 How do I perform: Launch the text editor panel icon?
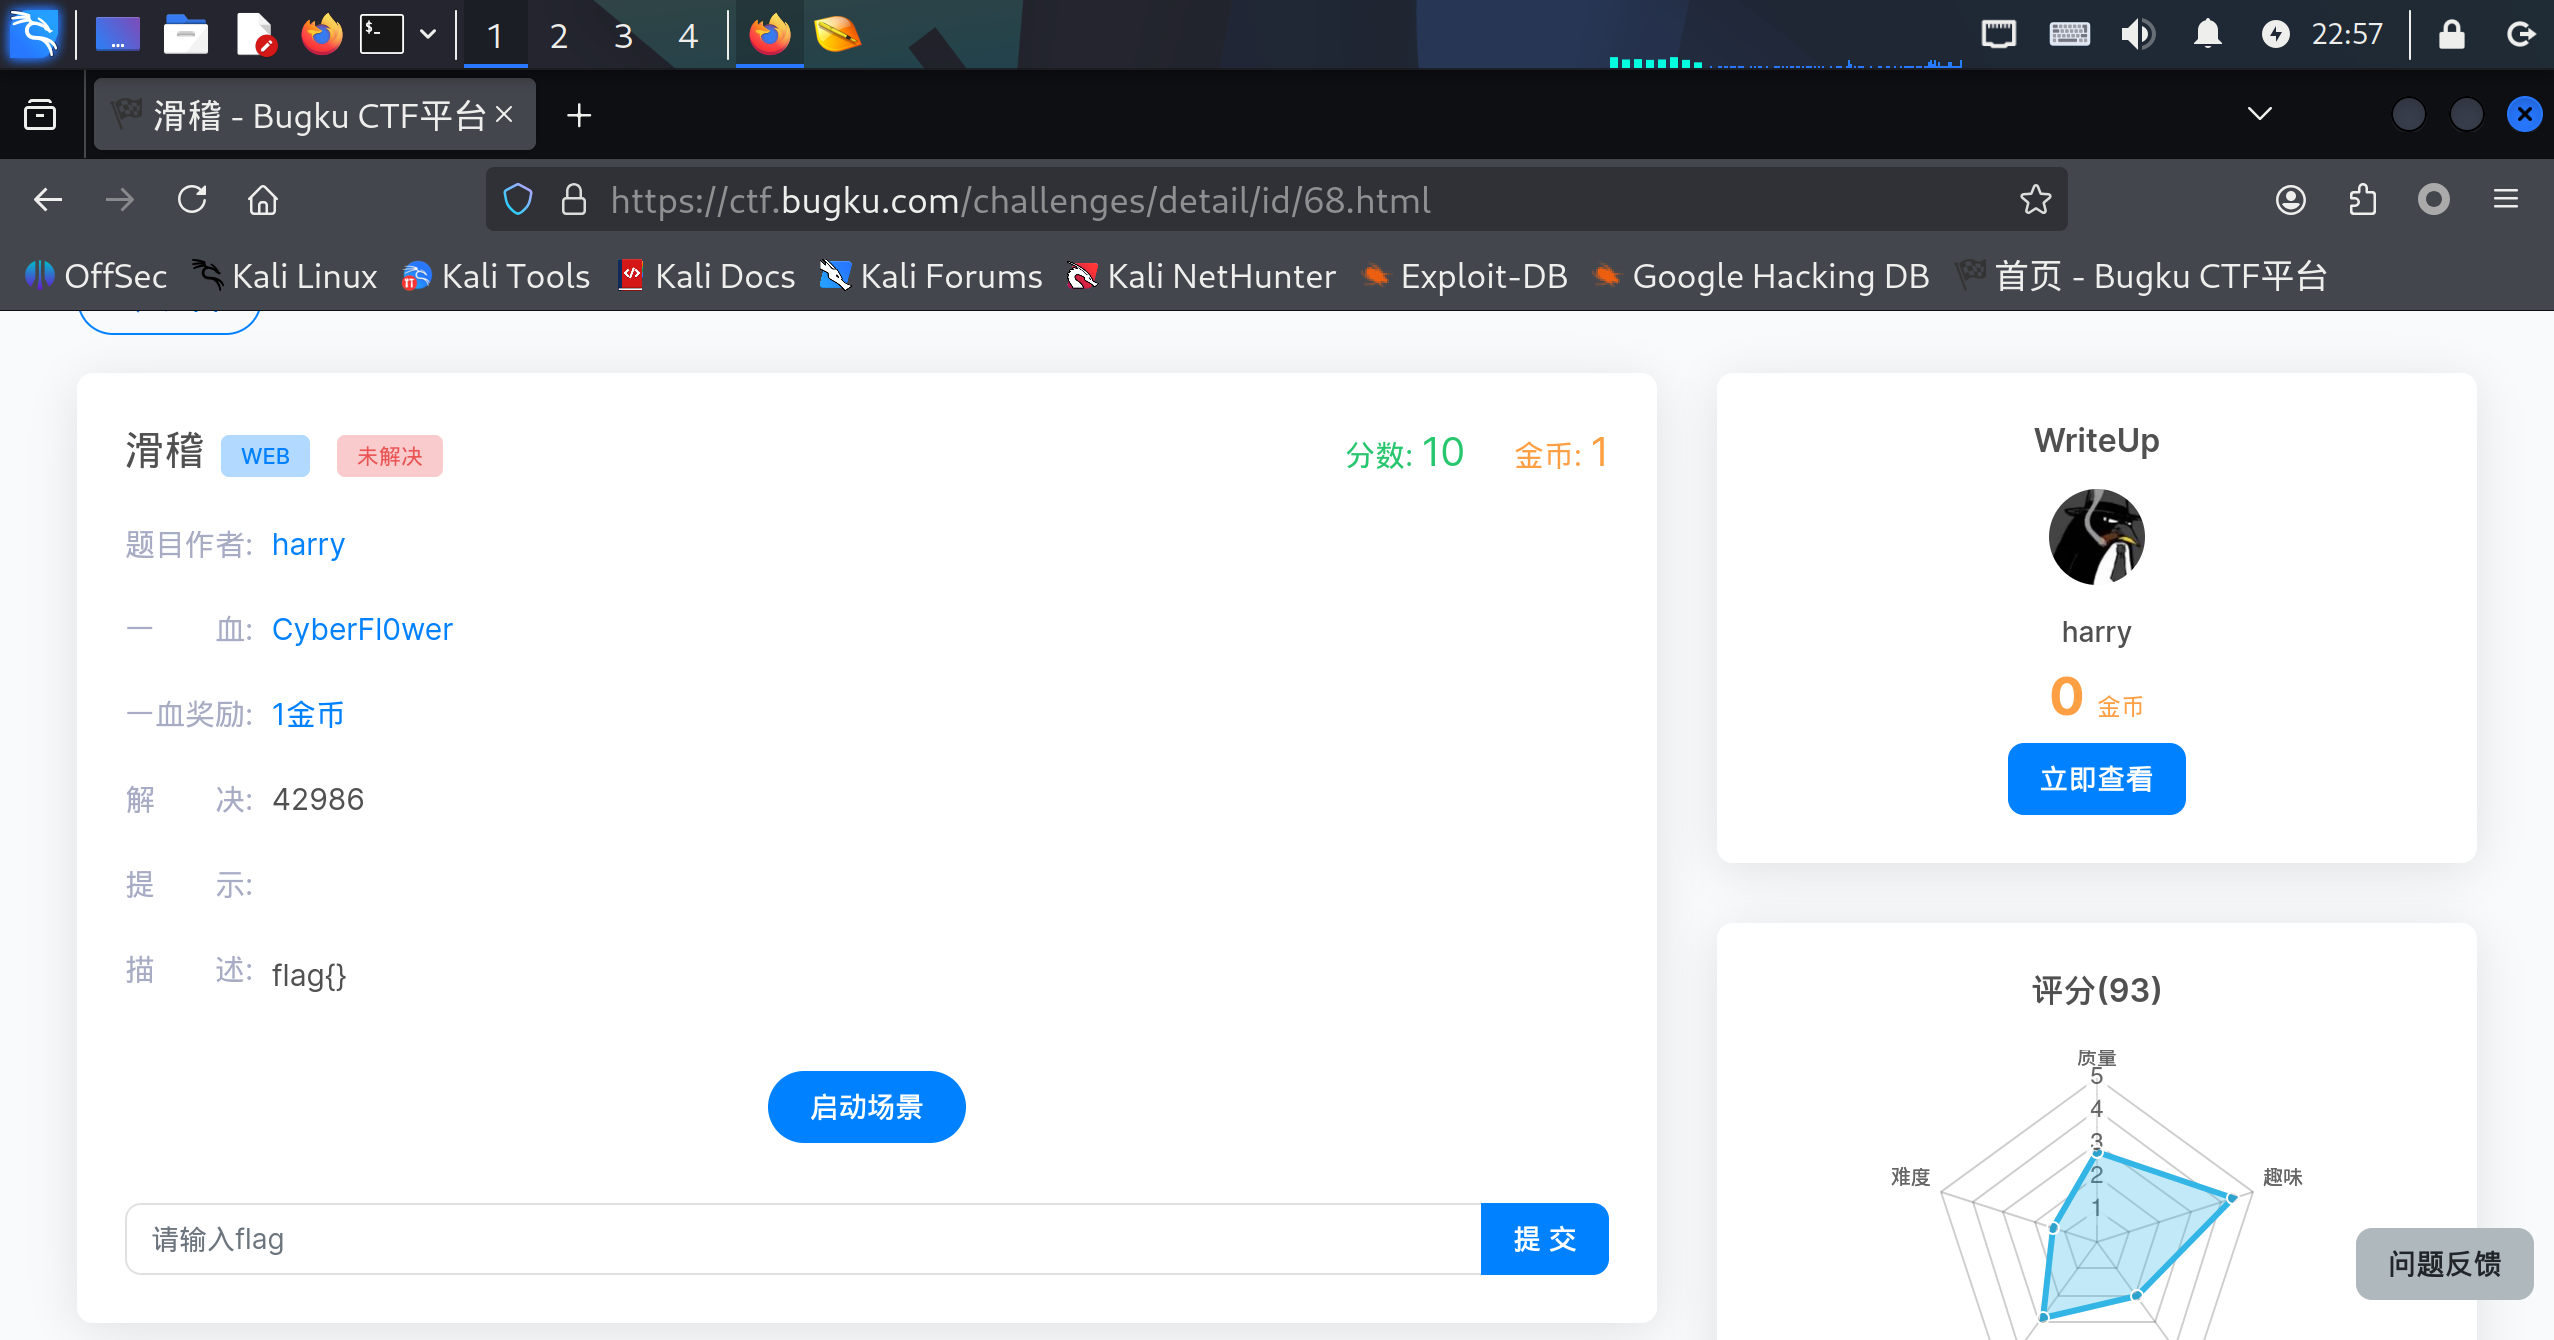pyautogui.click(x=255, y=35)
